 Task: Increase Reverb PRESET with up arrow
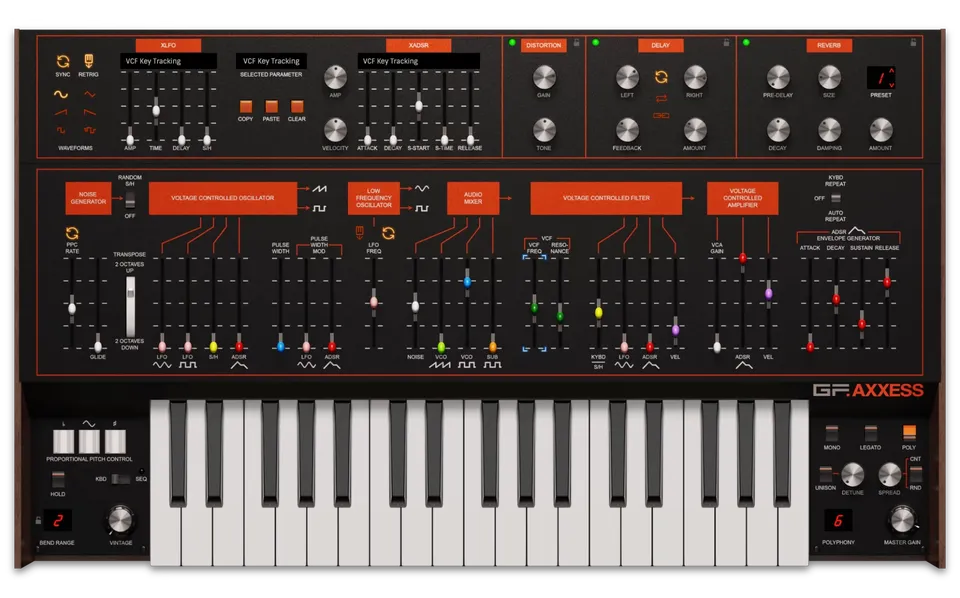click(x=891, y=71)
